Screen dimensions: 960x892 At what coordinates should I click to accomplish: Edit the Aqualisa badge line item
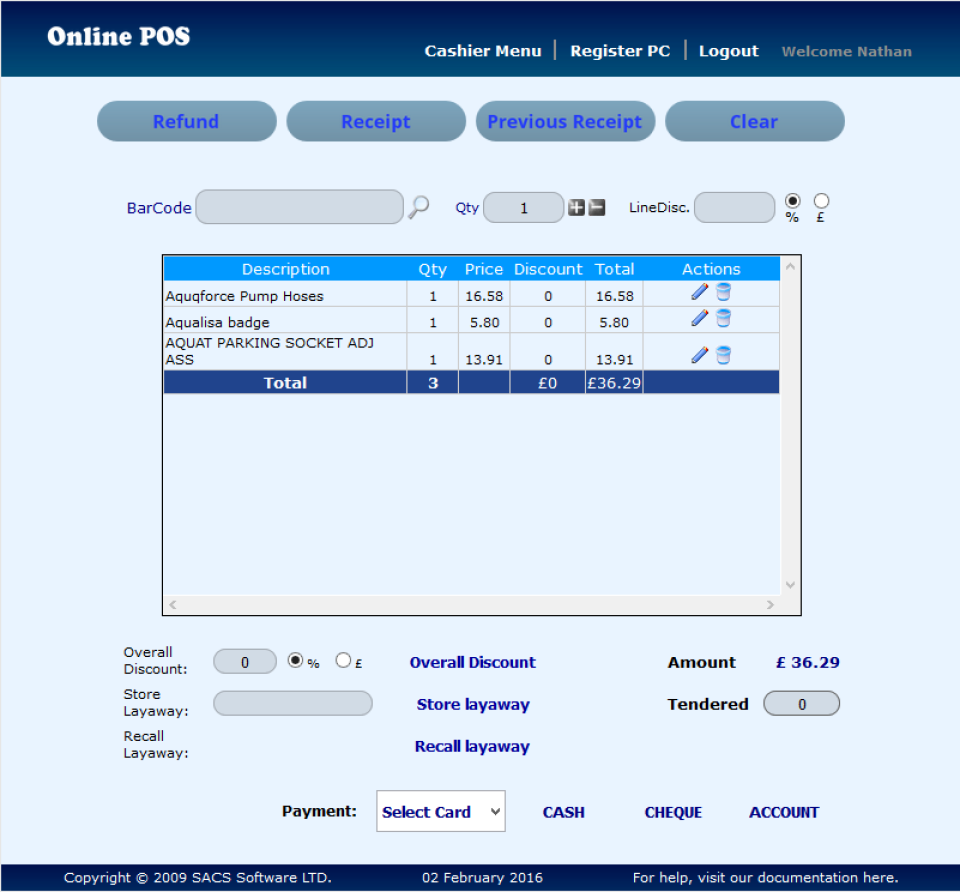coord(698,319)
